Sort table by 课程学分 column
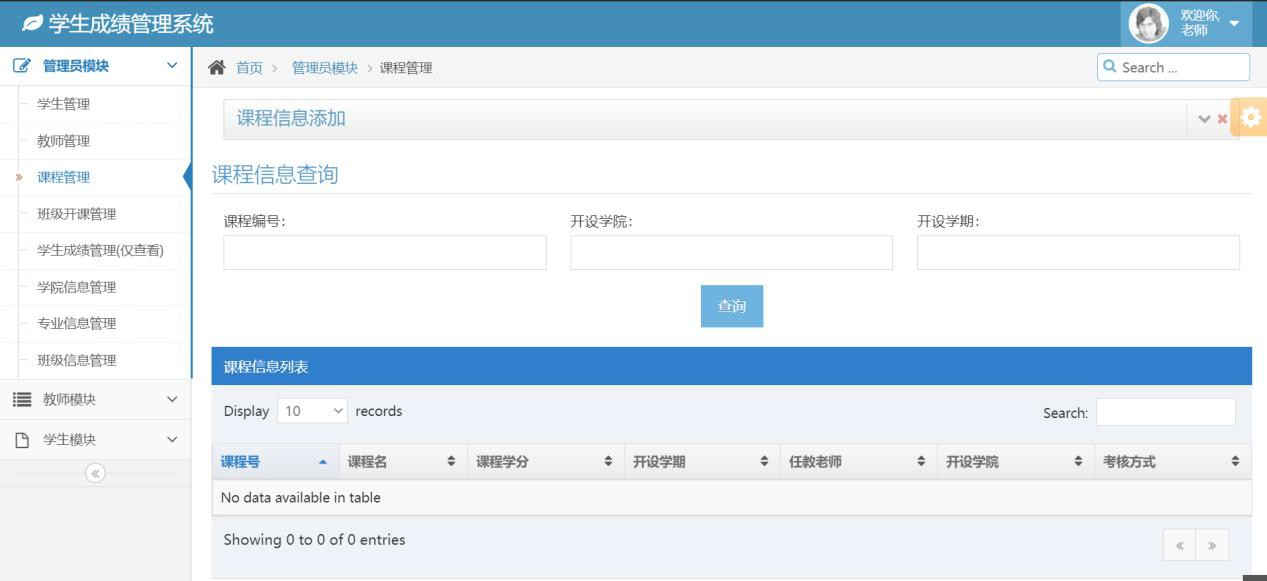 [x=546, y=462]
